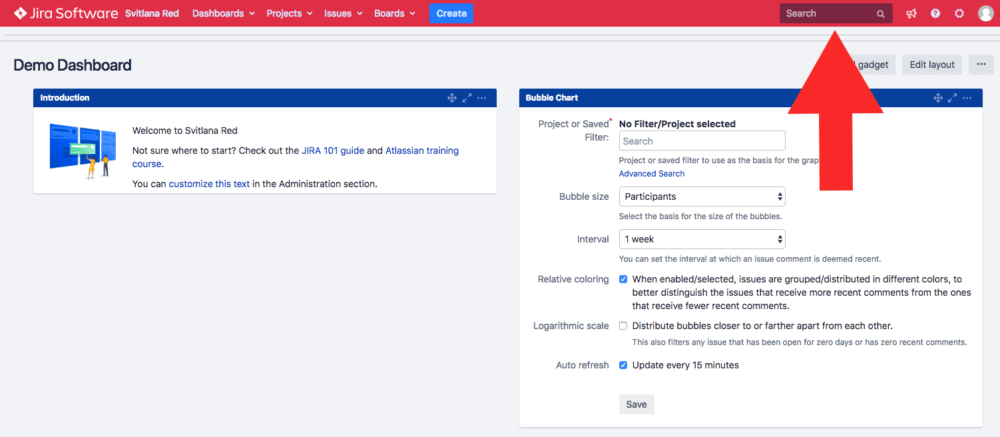The width and height of the screenshot is (1000, 437).
Task: Click the 'Bubble size' label
Action: (x=584, y=196)
